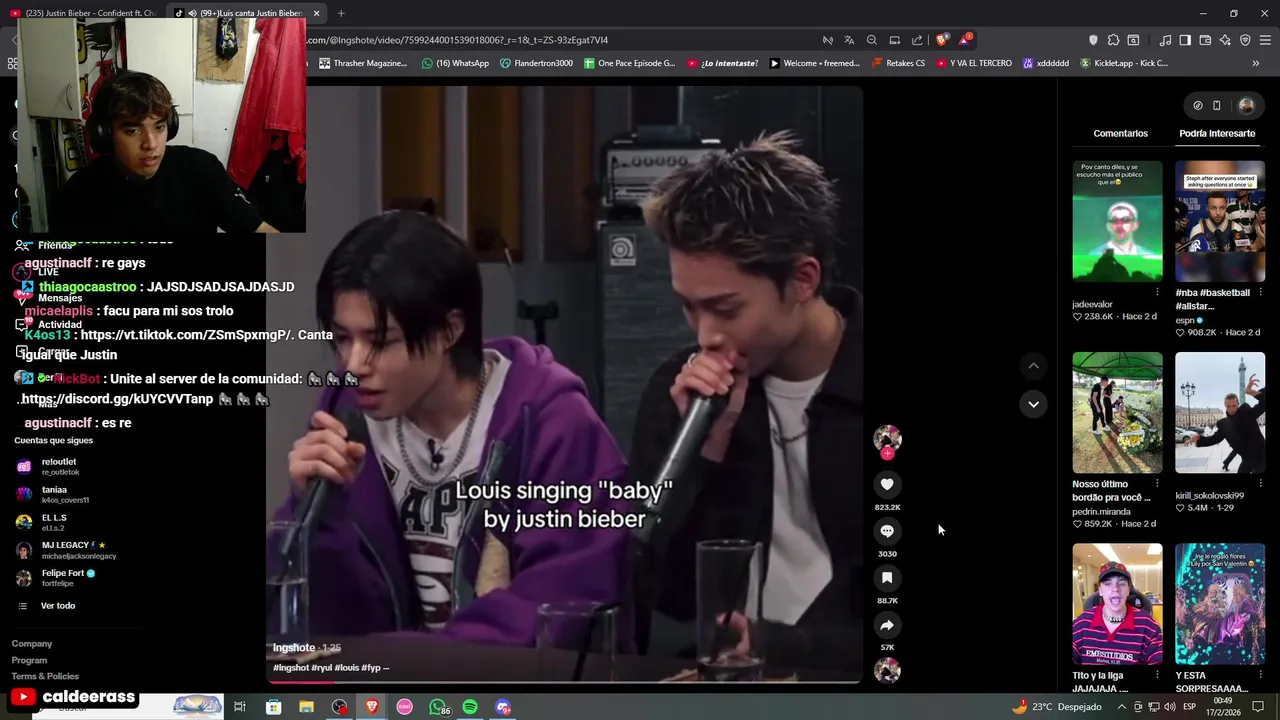Expand followed accounts with Ver todo
This screenshot has width=1280, height=720.
48,606
